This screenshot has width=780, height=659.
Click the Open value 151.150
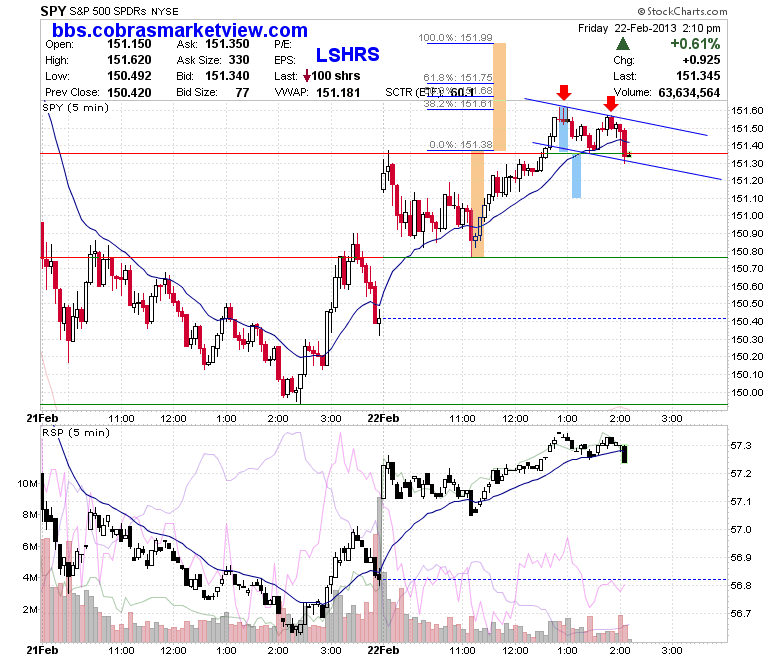coord(129,44)
